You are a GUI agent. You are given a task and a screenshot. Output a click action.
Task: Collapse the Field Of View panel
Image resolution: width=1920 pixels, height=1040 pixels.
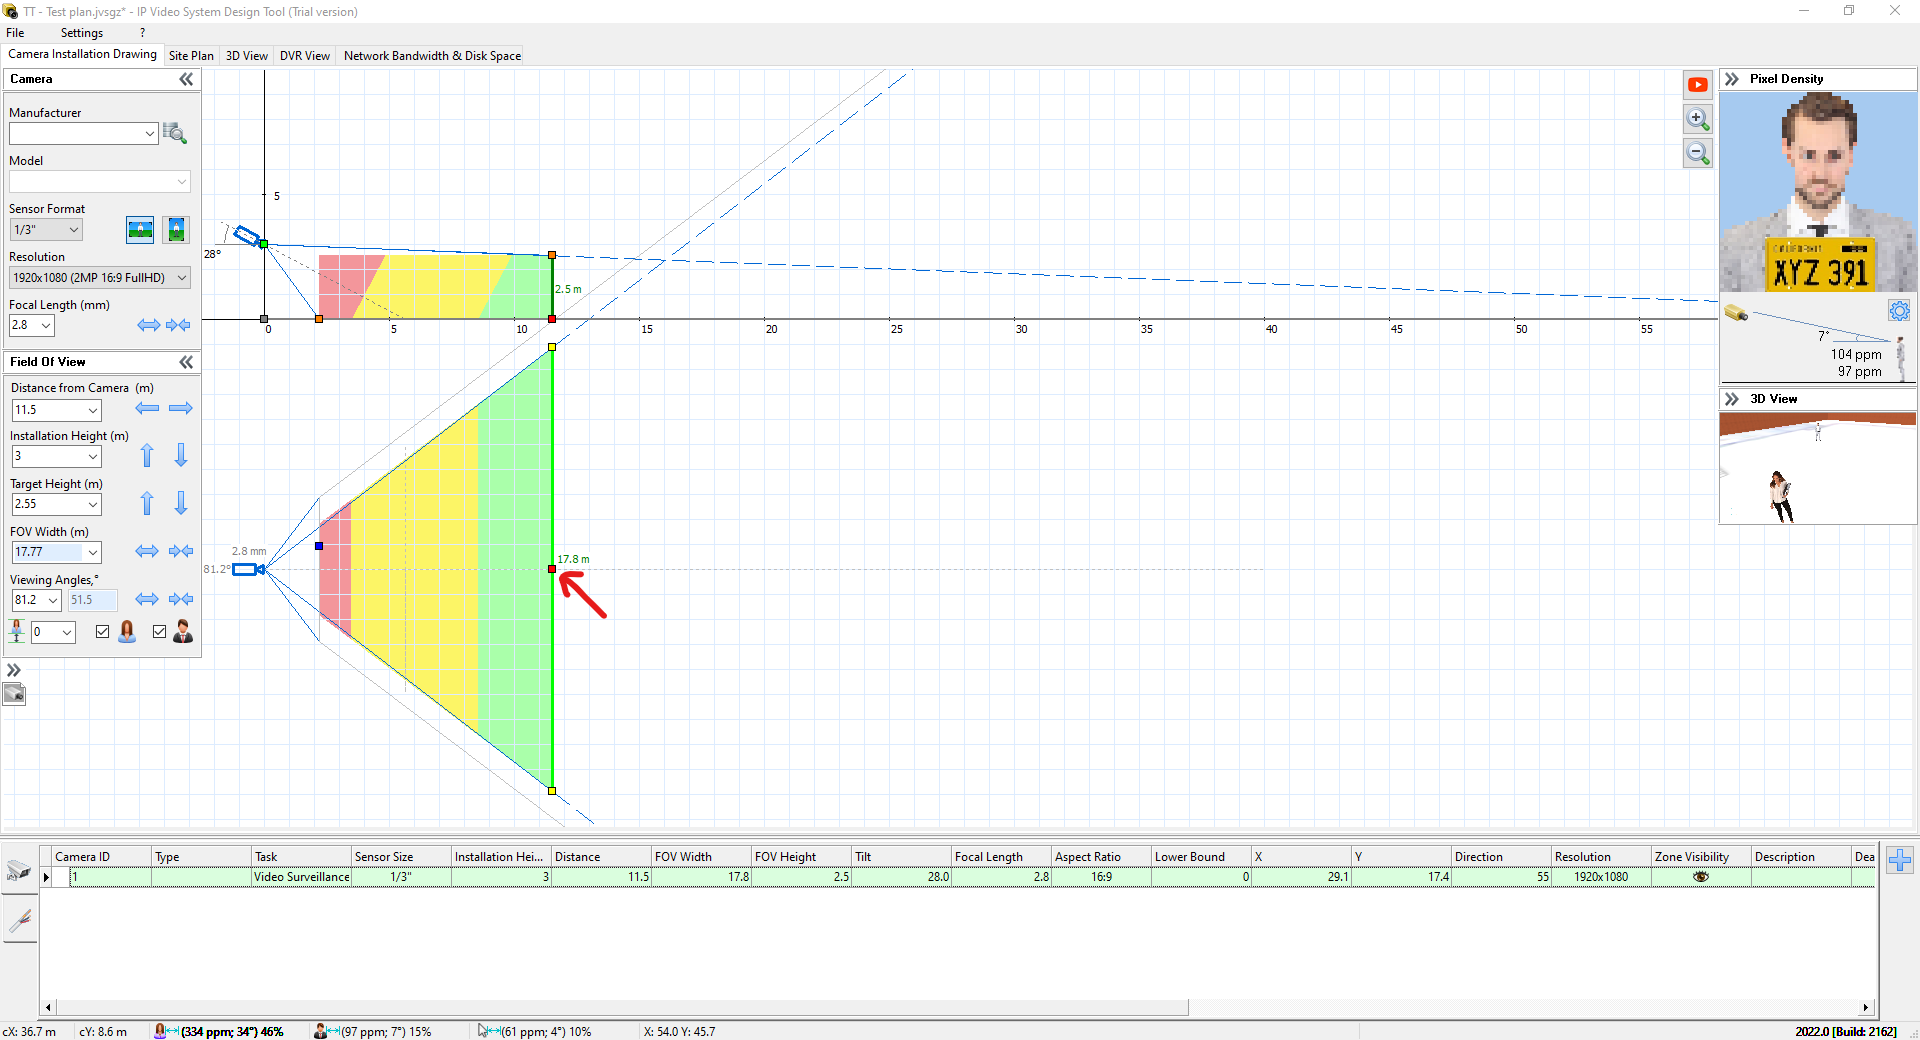pos(186,362)
